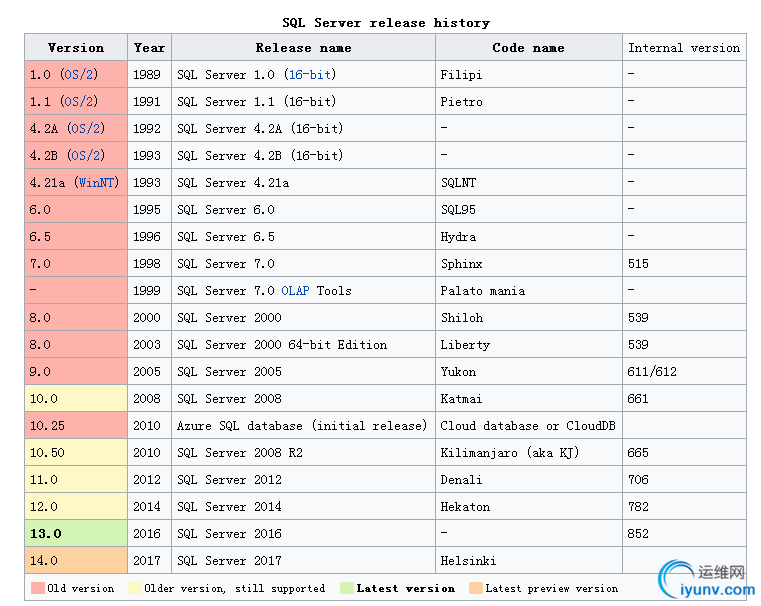Click the code name SQL95
Image resolution: width=761 pixels, height=606 pixels.
point(458,210)
